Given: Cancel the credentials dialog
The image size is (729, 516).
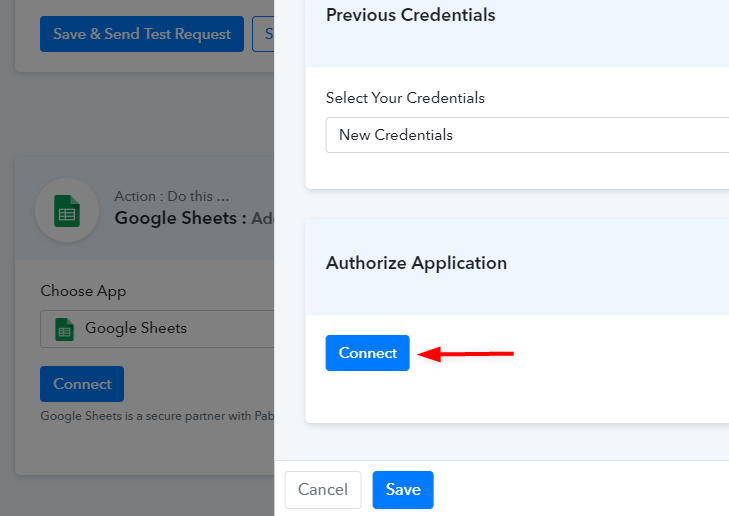Looking at the screenshot, I should [x=323, y=490].
